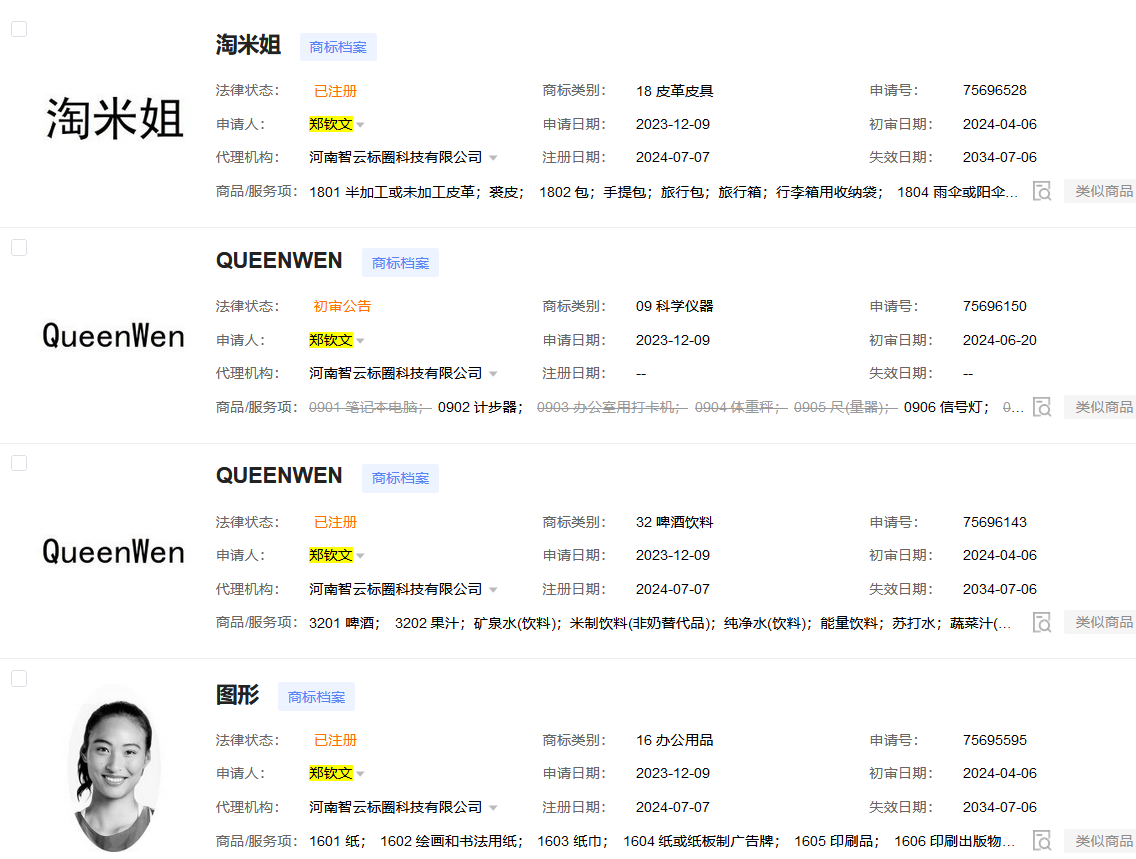Expand applicant dropdown arrow in 淘米姐 entry
This screenshot has width=1136, height=859.
pos(361,125)
